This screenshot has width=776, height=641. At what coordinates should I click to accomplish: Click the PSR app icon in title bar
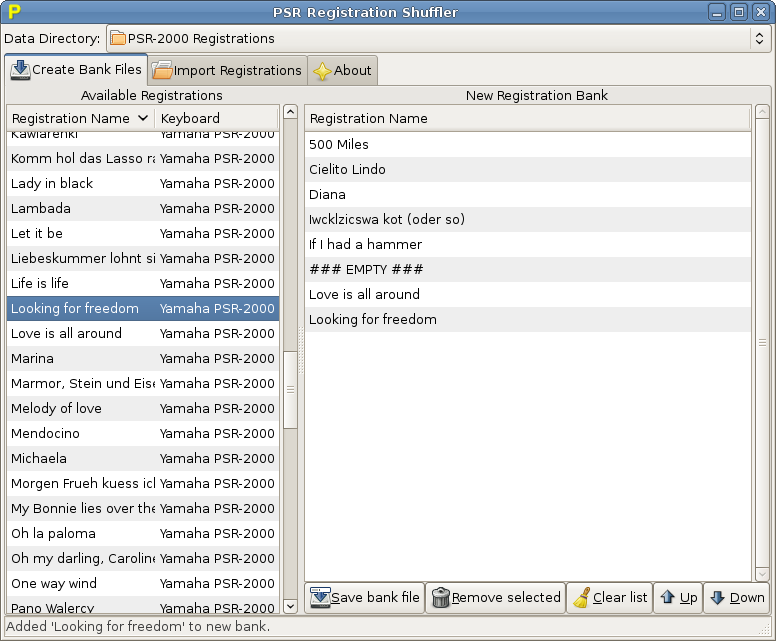14,12
